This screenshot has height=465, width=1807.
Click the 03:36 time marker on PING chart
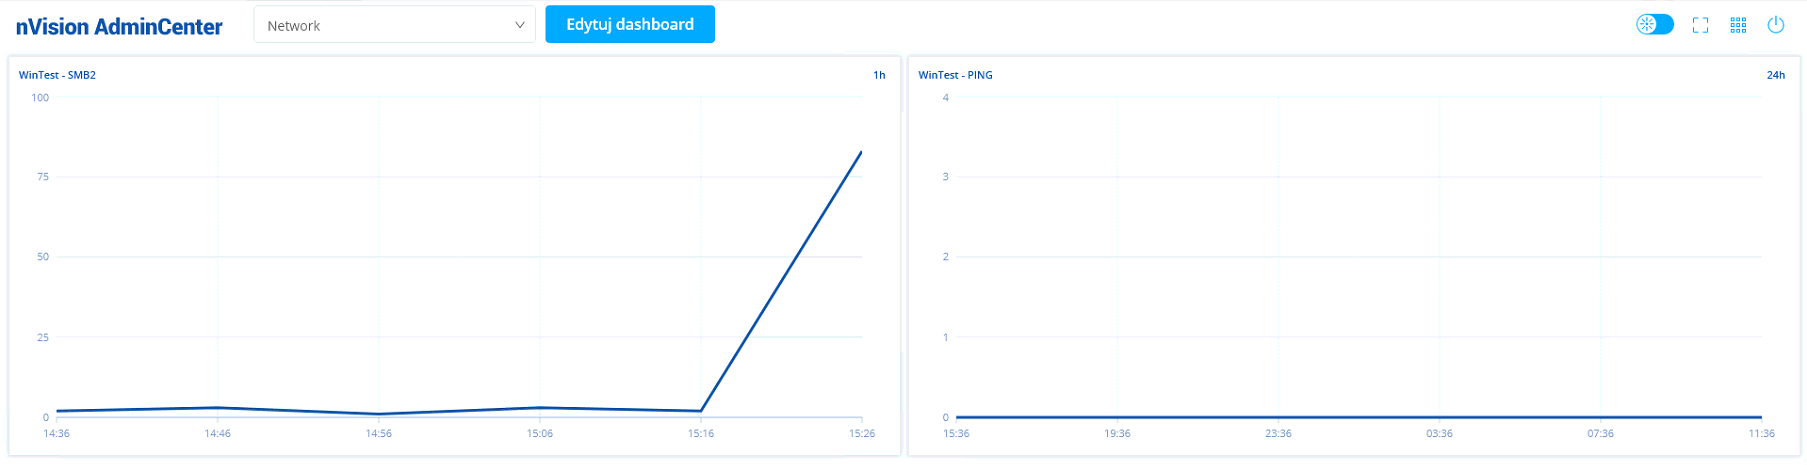pyautogui.click(x=1439, y=434)
